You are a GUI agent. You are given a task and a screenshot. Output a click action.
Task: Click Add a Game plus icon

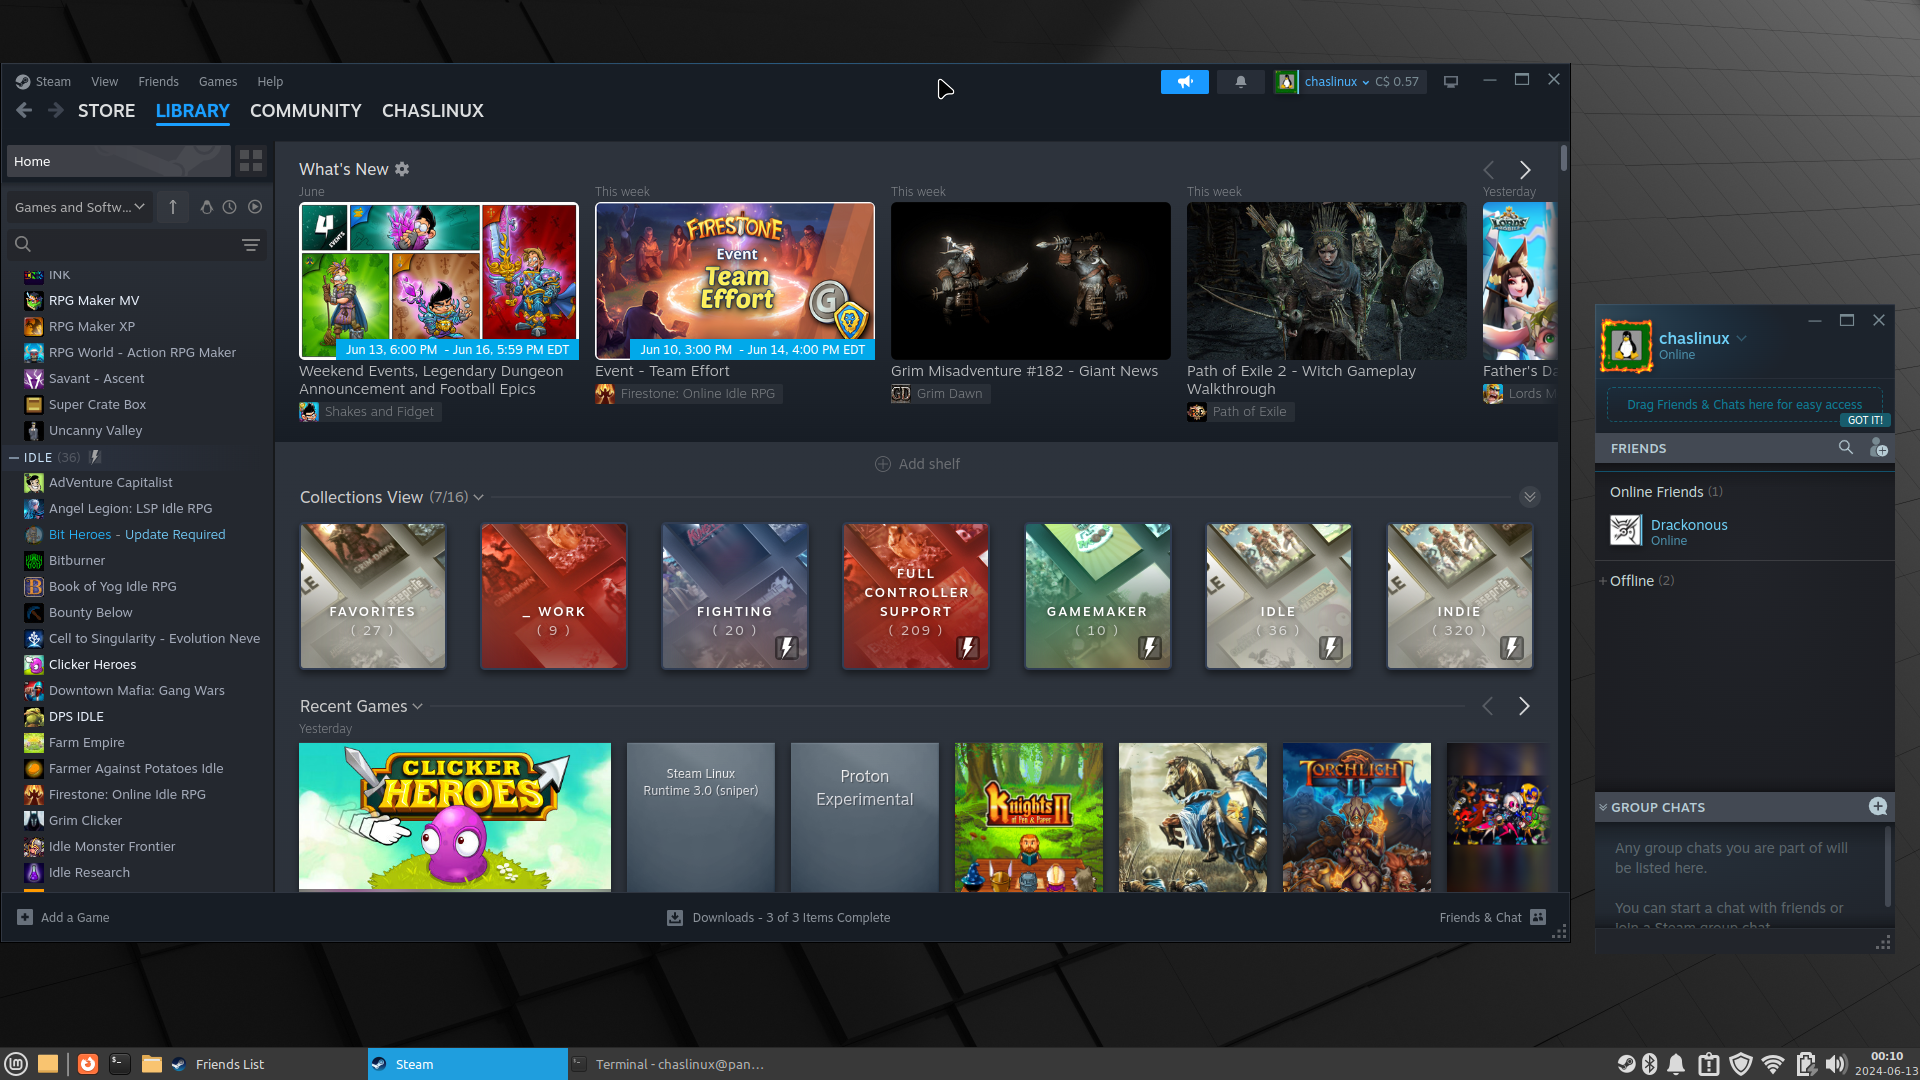pyautogui.click(x=25, y=917)
